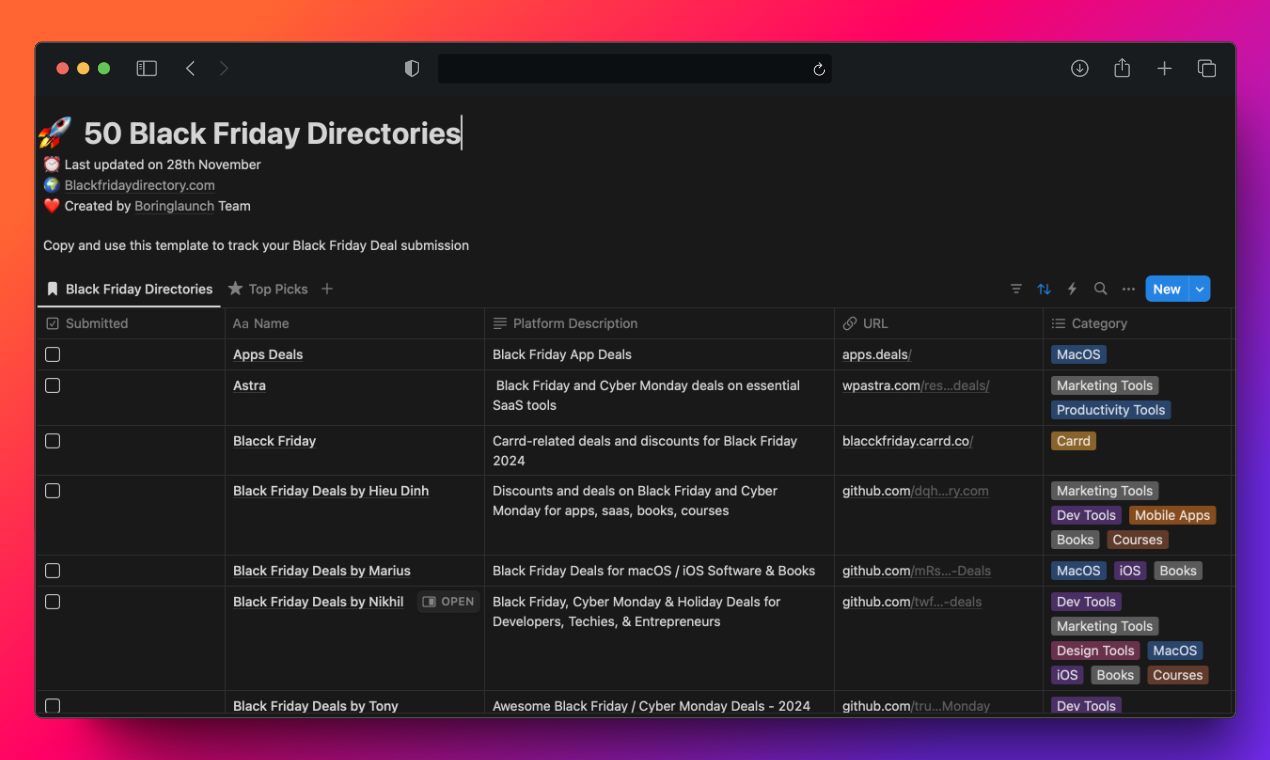
Task: Open the three-dots database options
Action: (x=1128, y=289)
